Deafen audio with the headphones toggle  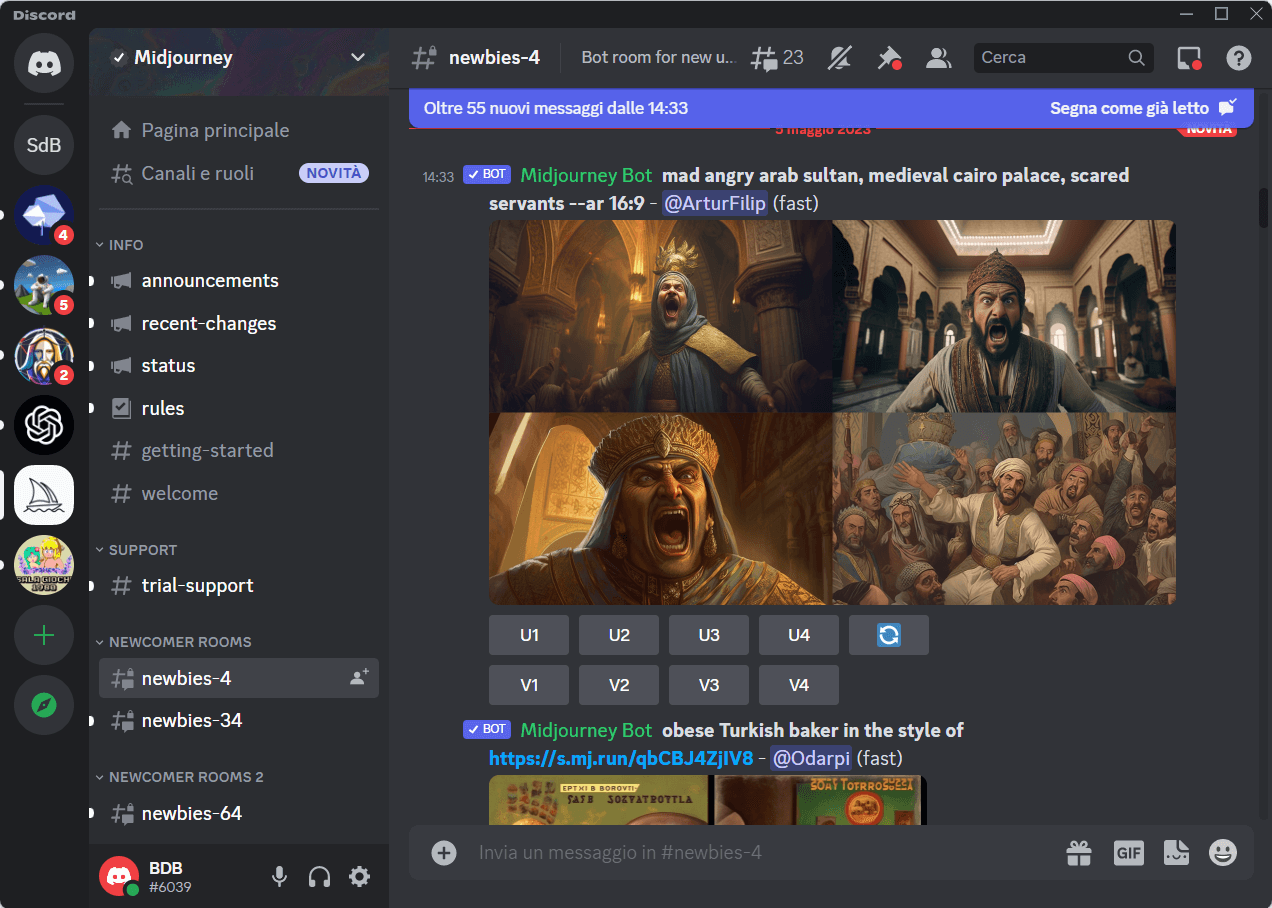319,876
